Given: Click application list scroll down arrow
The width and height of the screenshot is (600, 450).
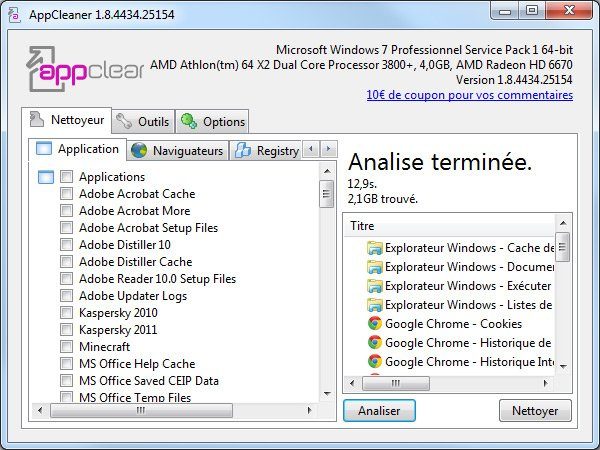Looking at the screenshot, I should (327, 394).
